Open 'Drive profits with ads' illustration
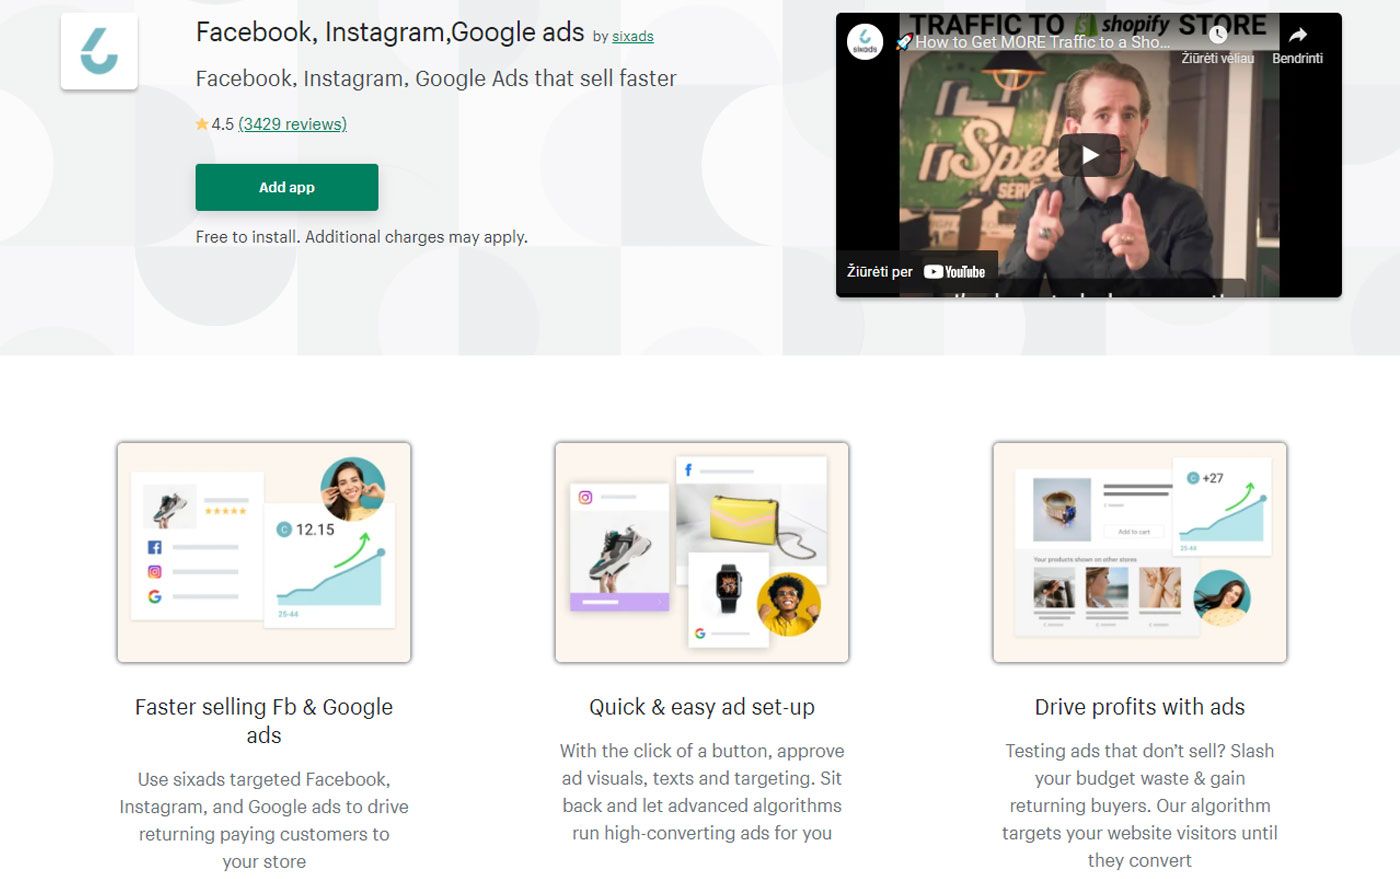Image resolution: width=1400 pixels, height=879 pixels. click(1140, 552)
